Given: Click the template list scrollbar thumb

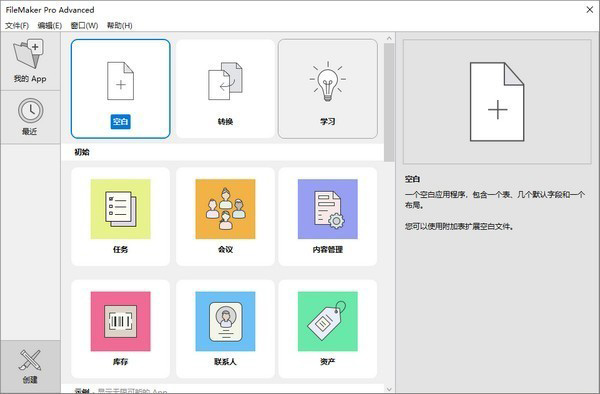Looking at the screenshot, I should (389, 102).
